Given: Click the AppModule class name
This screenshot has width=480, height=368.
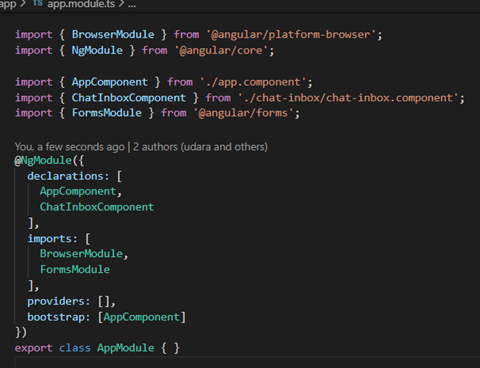Looking at the screenshot, I should [x=126, y=348].
